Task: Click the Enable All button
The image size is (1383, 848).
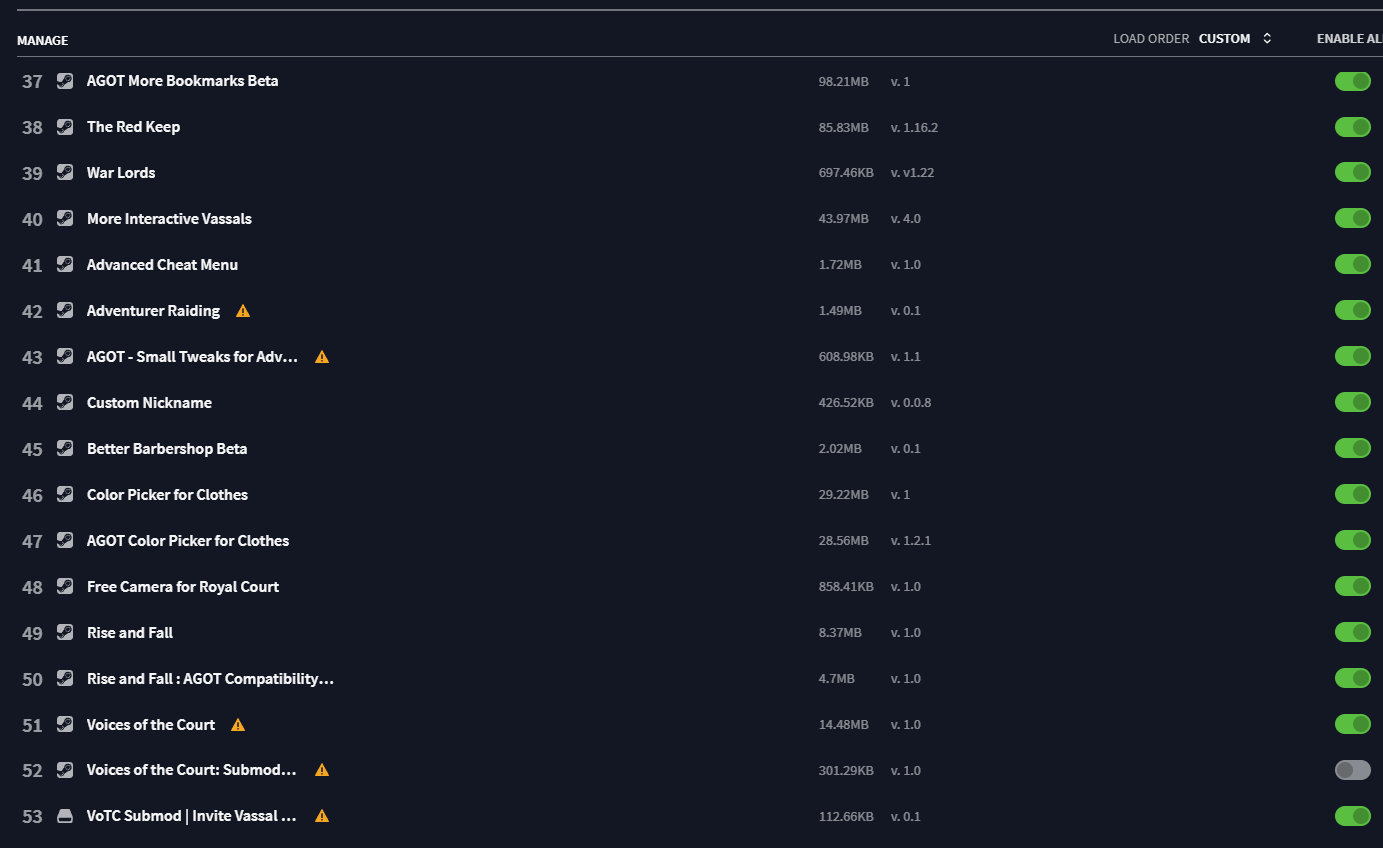Action: click(x=1350, y=39)
